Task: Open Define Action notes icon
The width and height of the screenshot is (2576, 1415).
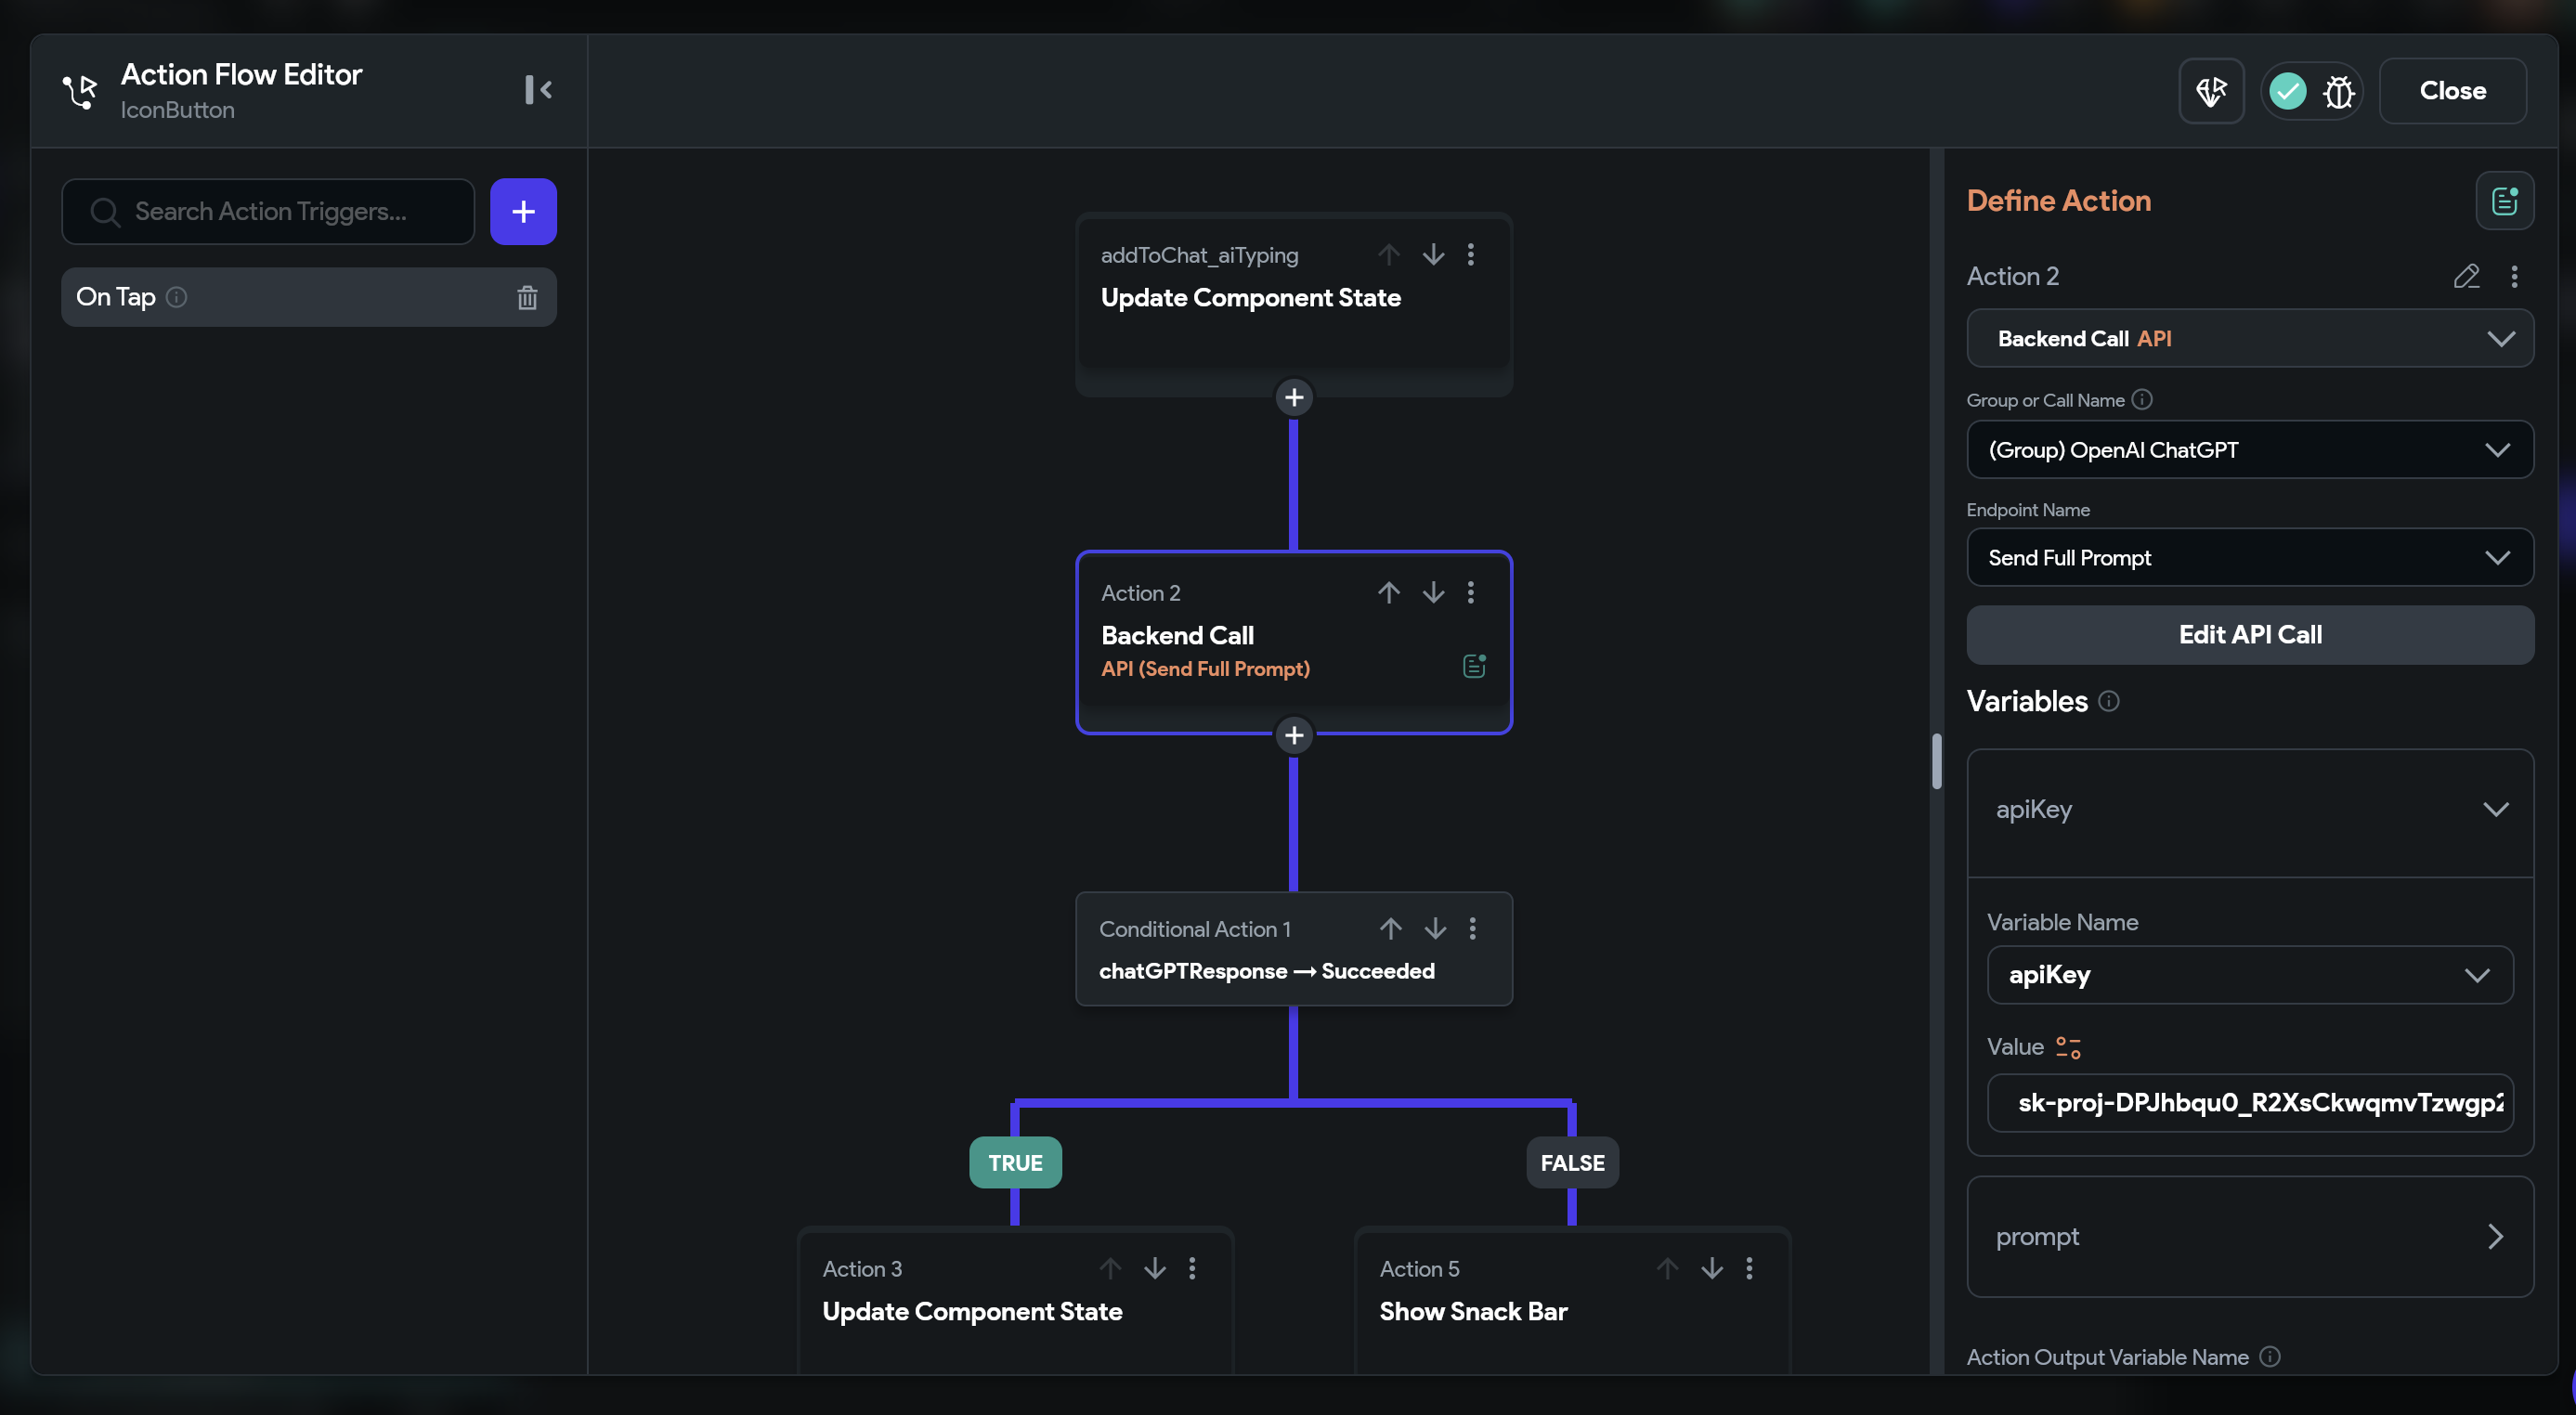Action: [x=2504, y=201]
